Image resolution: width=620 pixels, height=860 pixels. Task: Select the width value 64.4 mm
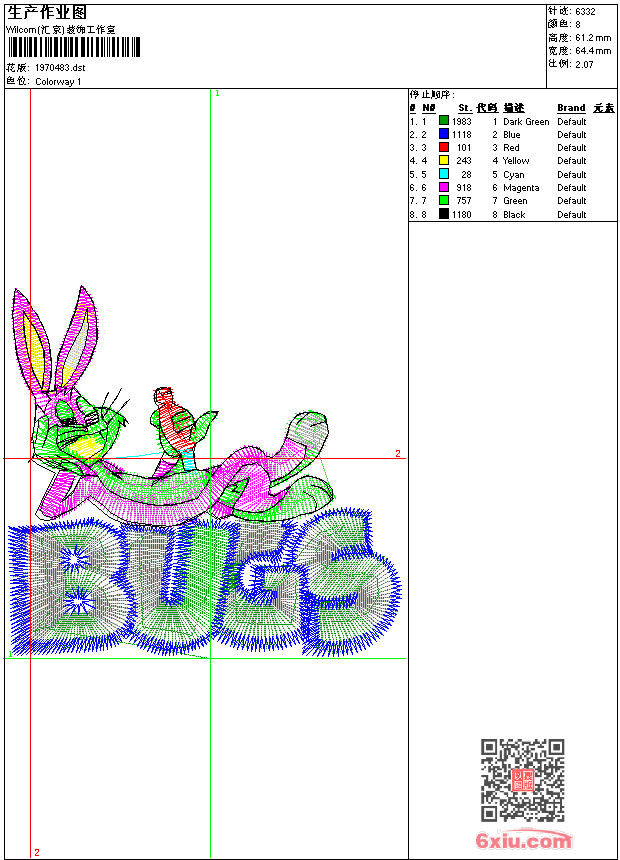[593, 51]
